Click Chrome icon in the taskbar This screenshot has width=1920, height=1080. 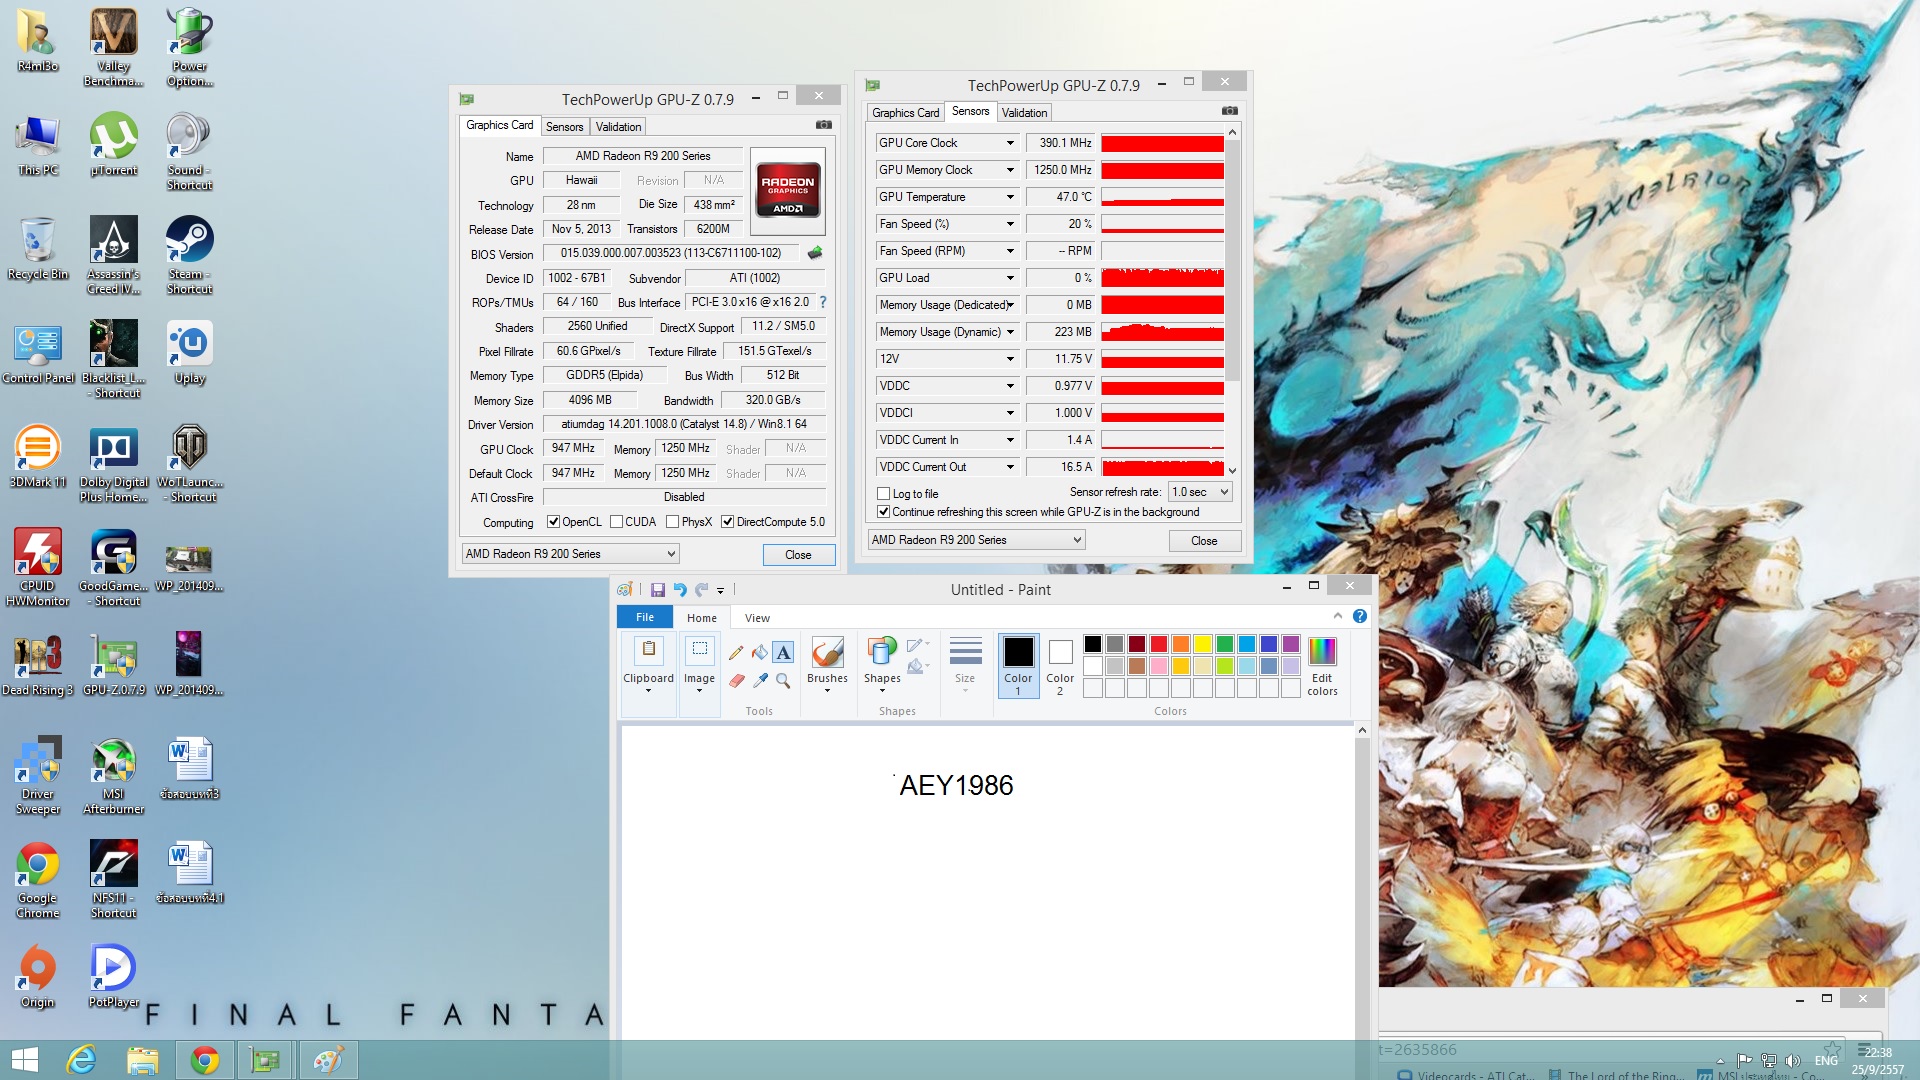204,1060
